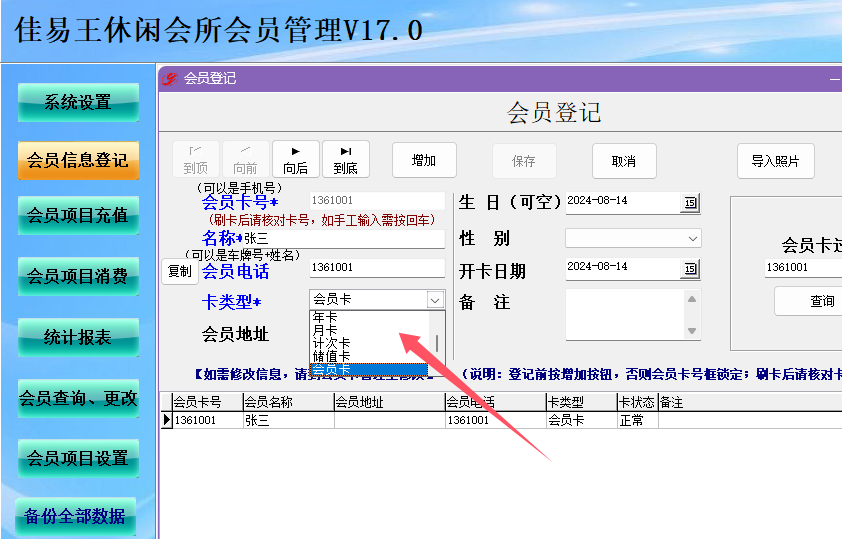Click the 会员登记 window title icon
842x539 pixels.
coord(170,79)
